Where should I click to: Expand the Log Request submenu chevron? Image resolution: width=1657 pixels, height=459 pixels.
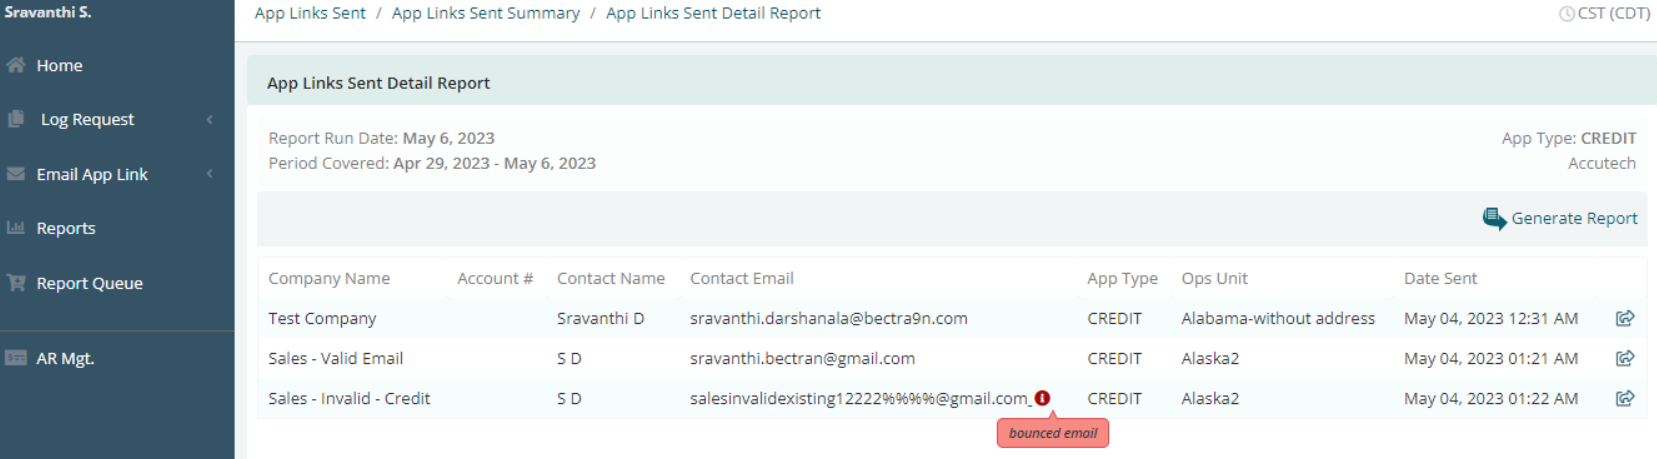pos(210,119)
